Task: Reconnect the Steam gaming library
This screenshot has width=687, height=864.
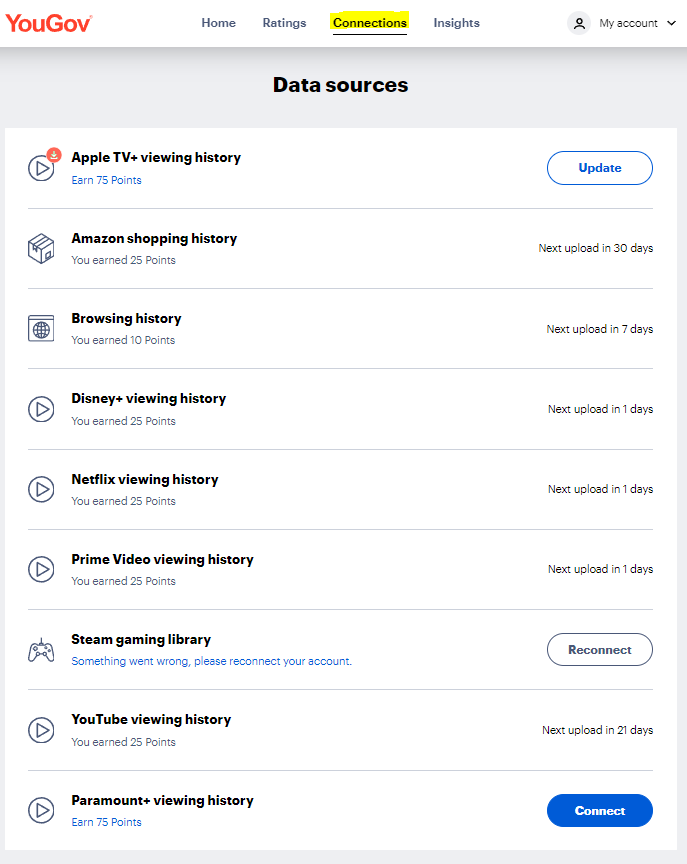Action: 599,650
